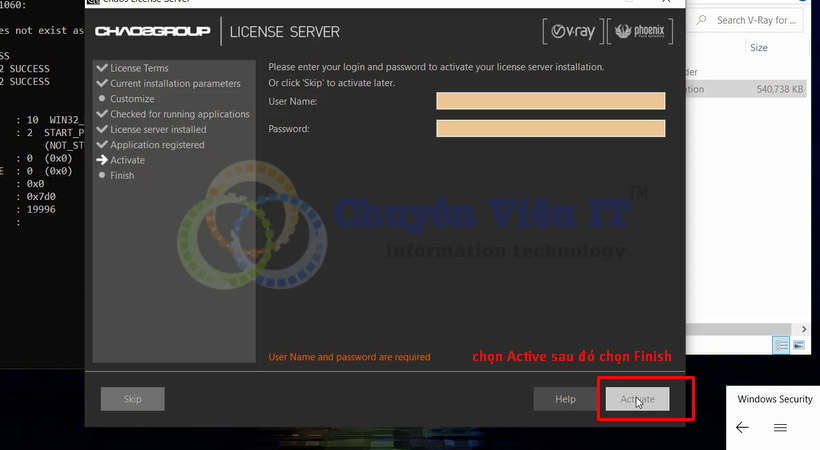Switch Explorer to details view icon
The width and height of the screenshot is (820, 450).
coord(781,345)
